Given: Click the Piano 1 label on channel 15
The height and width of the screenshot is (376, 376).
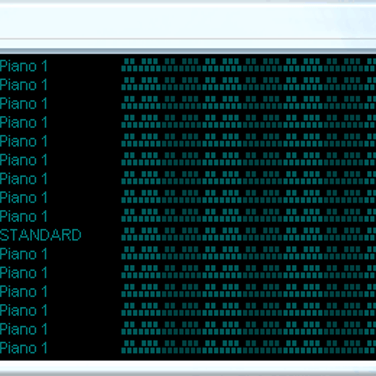Looking at the screenshot, I should 23,329.
